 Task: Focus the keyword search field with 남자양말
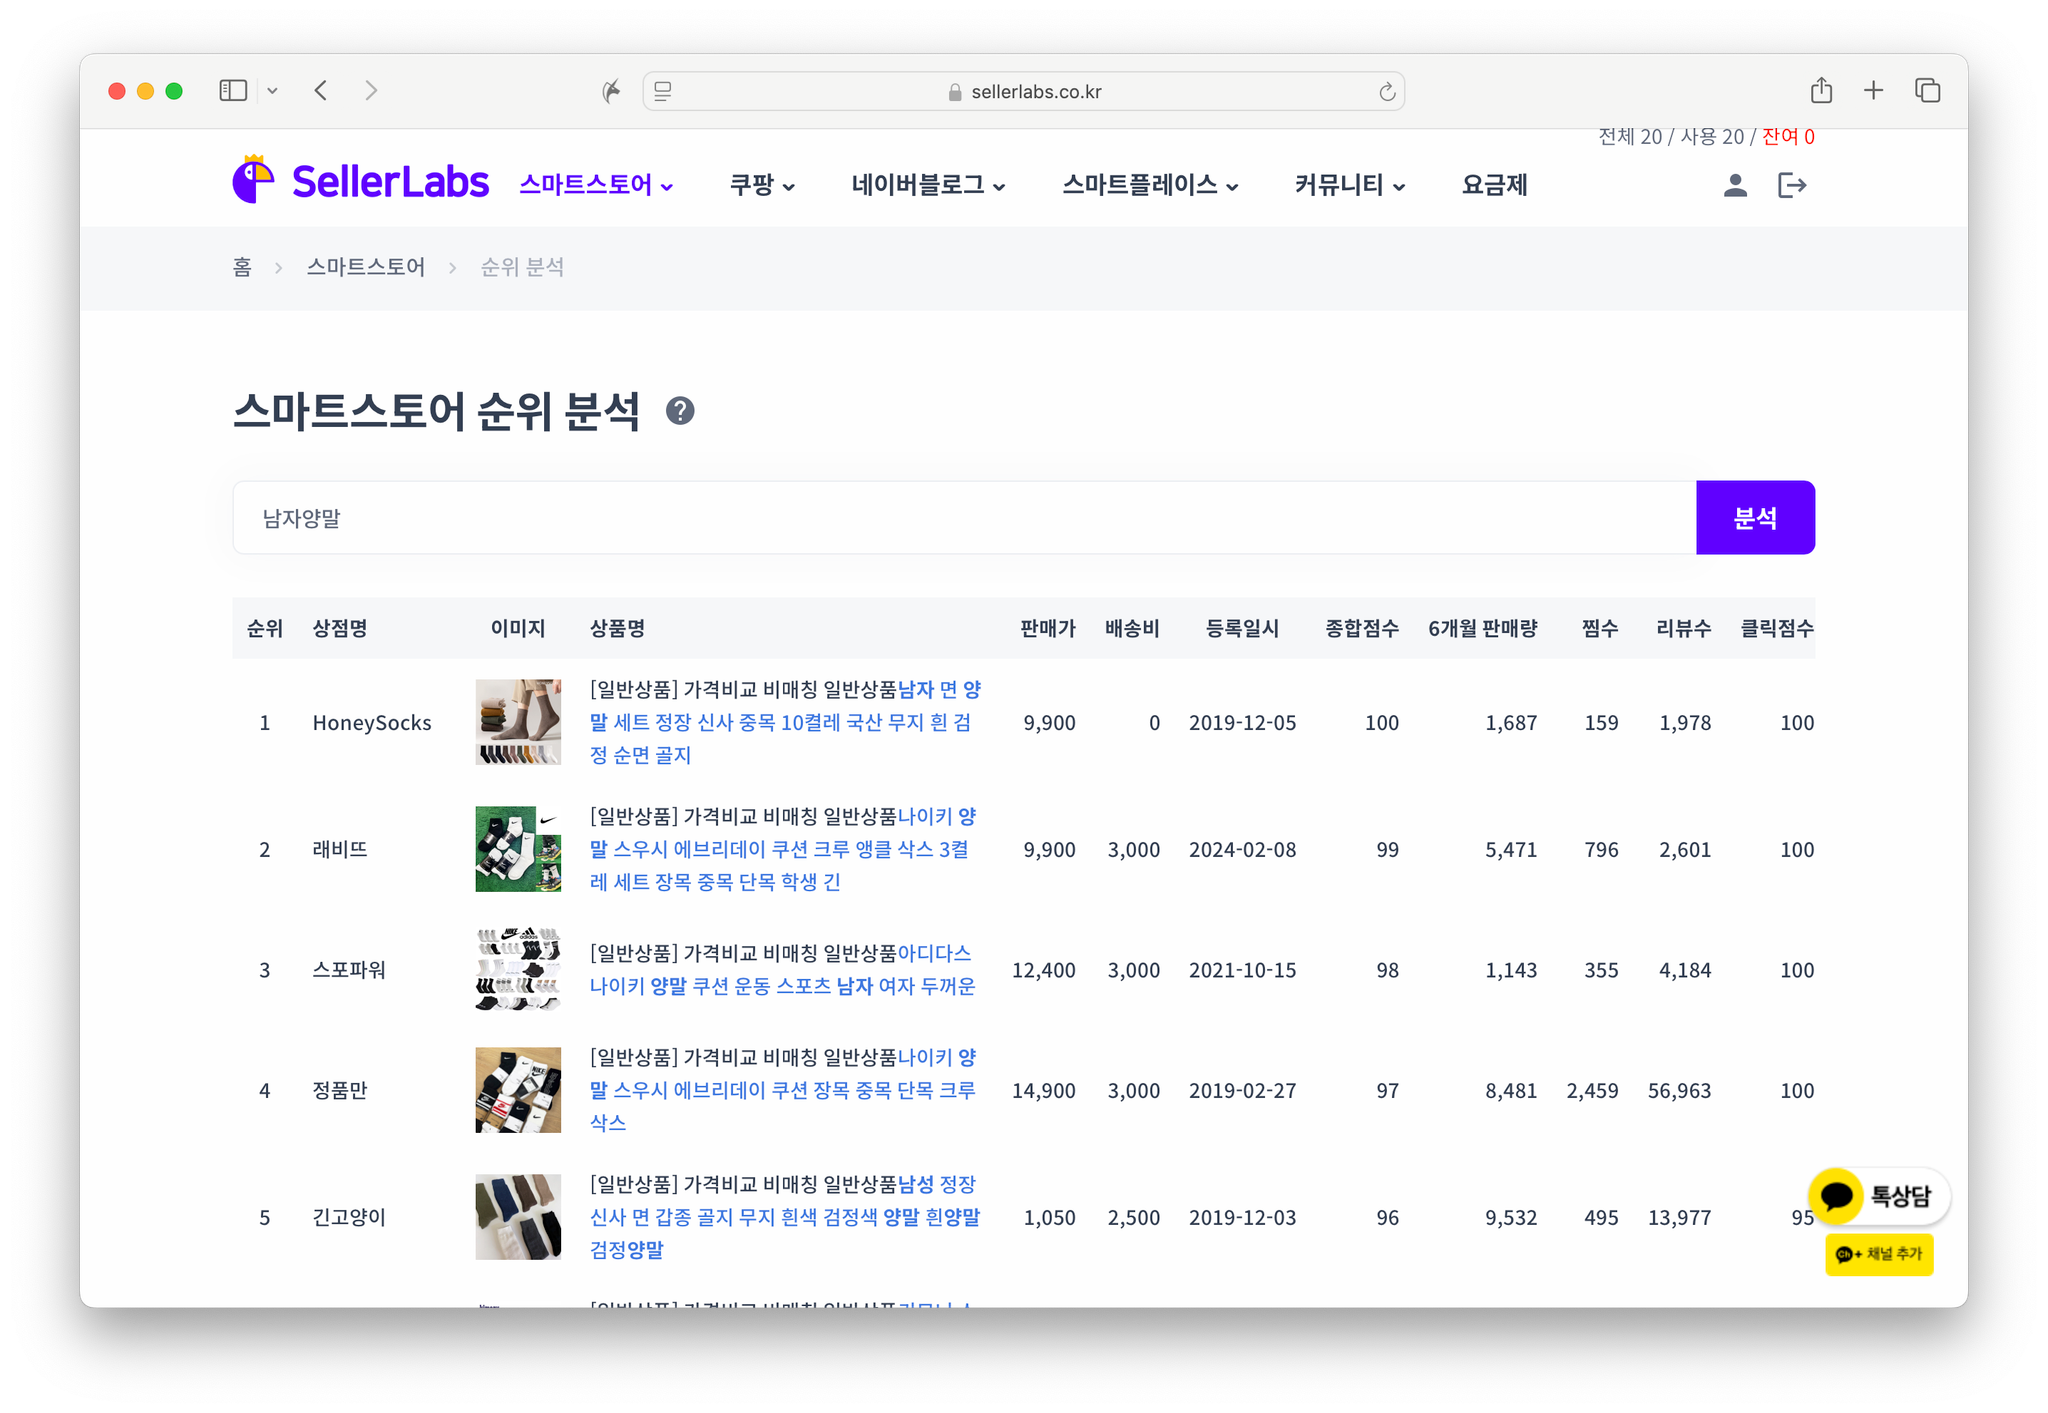pyautogui.click(x=965, y=518)
